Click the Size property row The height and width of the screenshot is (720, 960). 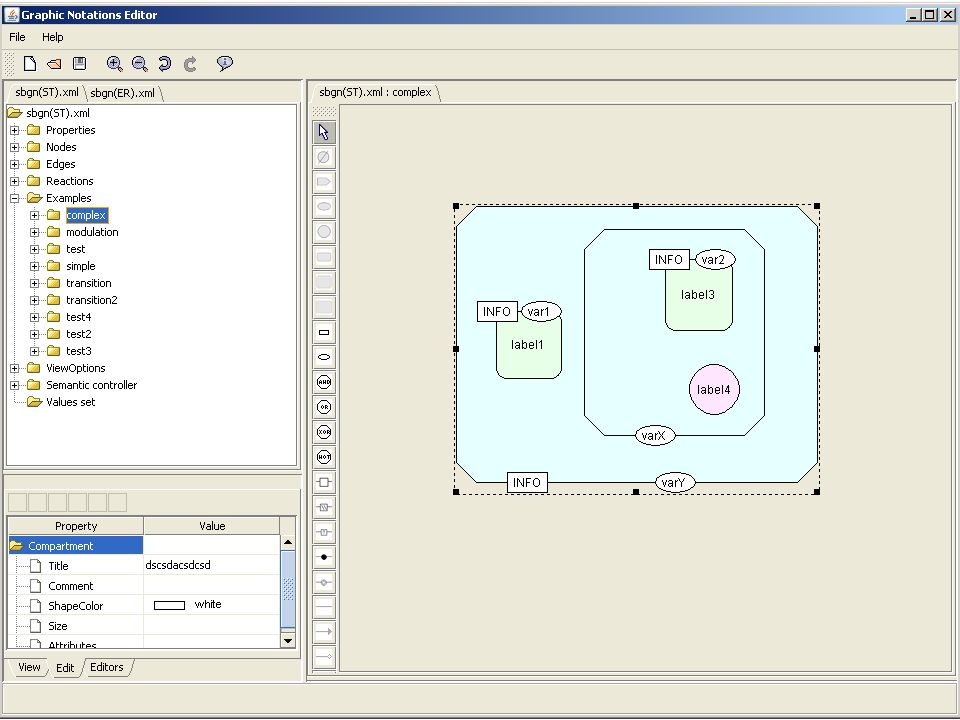(x=144, y=626)
